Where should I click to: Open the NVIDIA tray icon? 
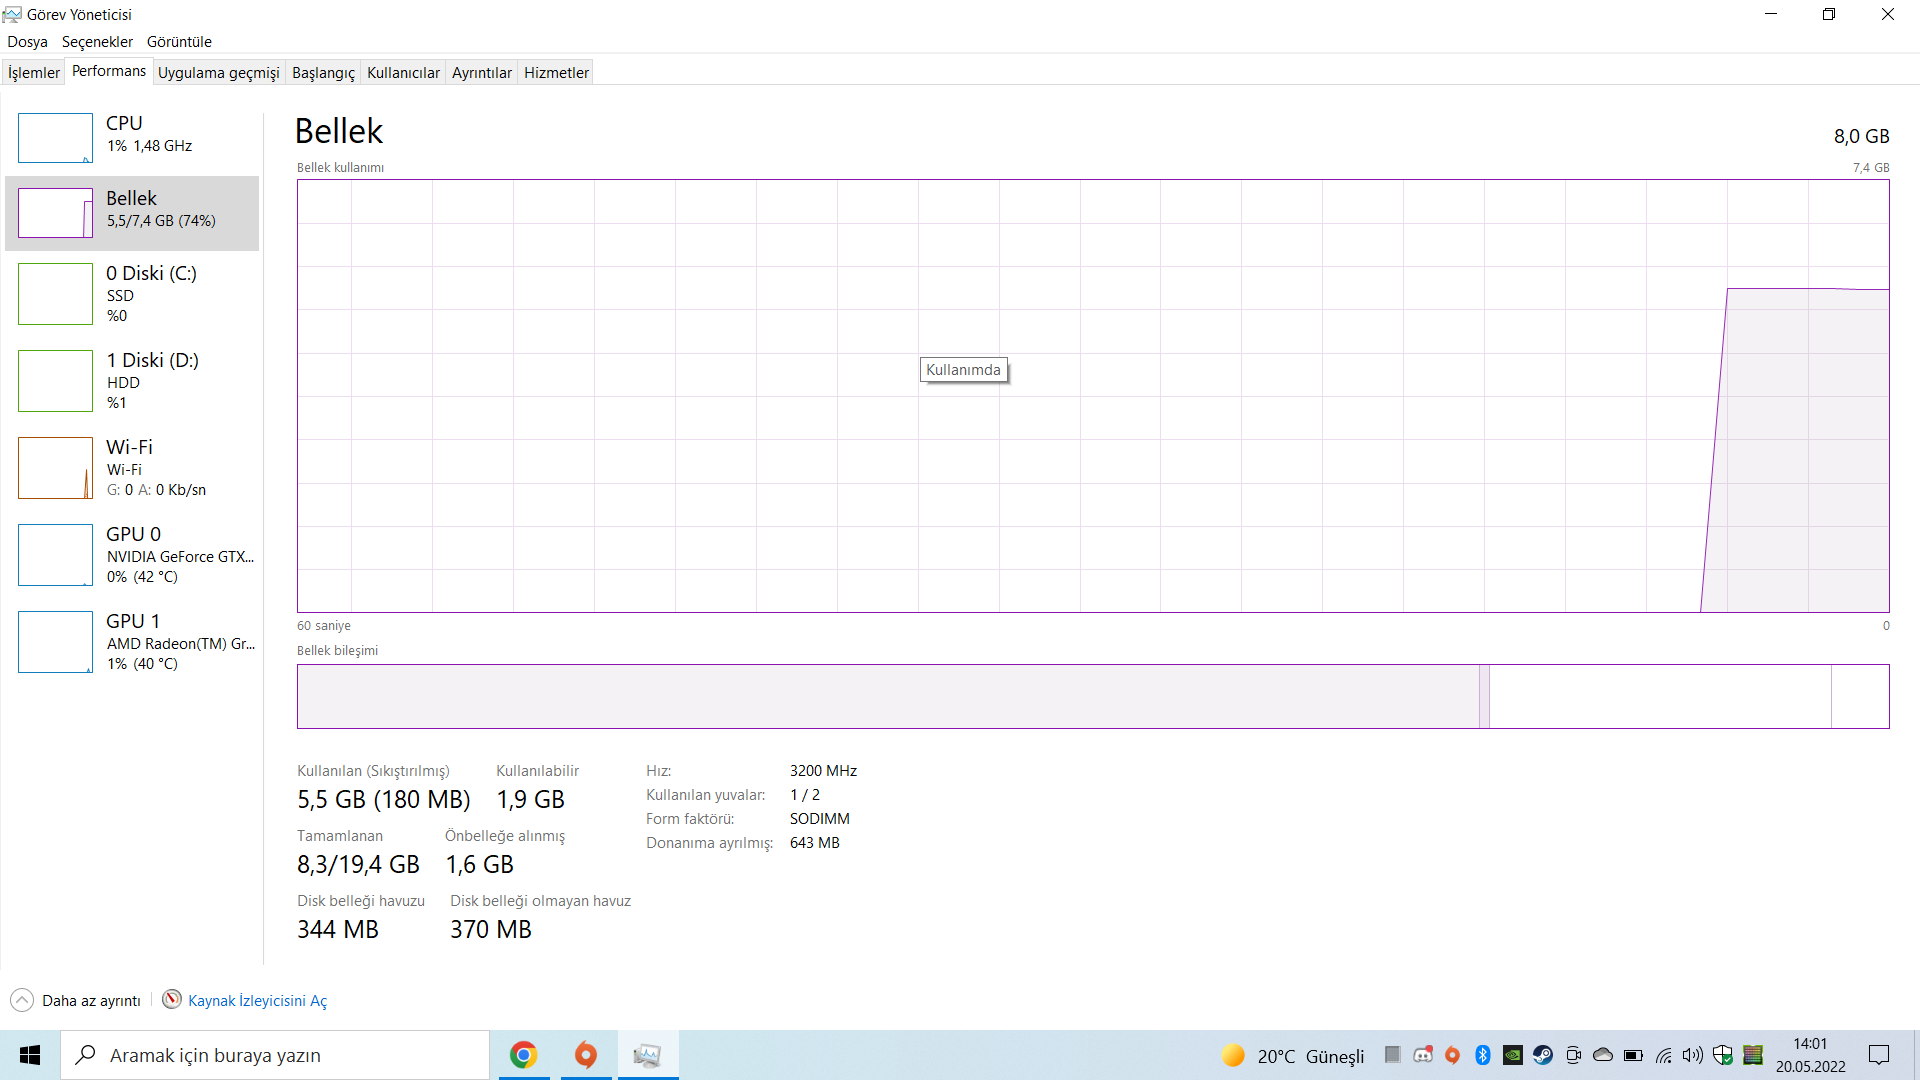tap(1513, 1055)
